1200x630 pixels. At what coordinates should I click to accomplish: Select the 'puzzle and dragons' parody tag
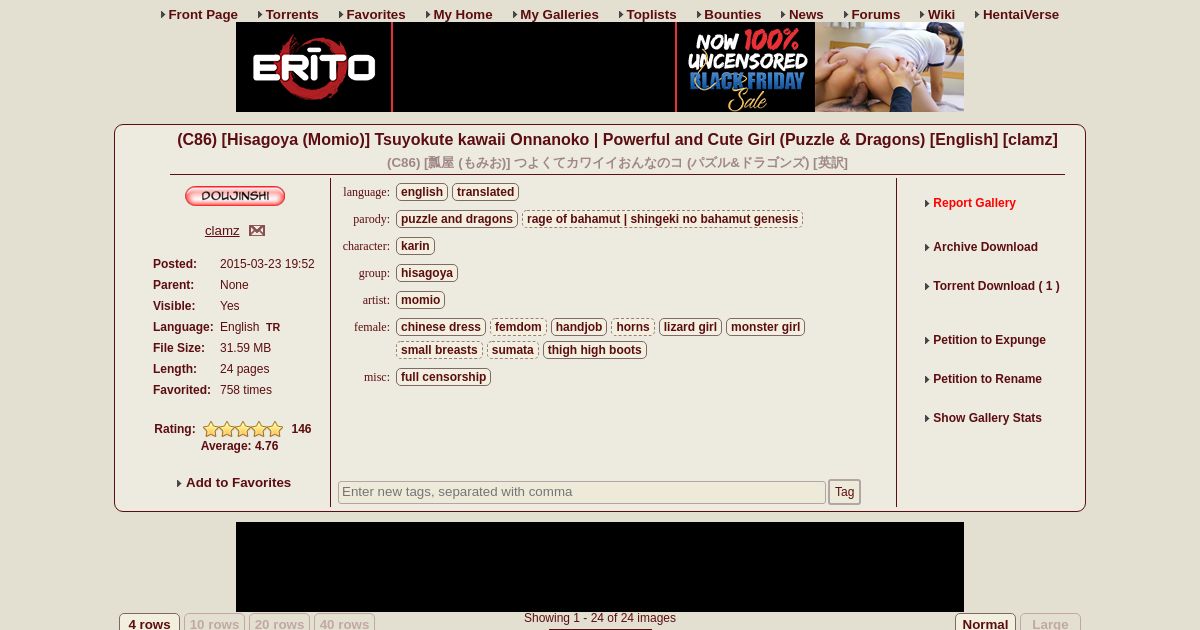(457, 219)
